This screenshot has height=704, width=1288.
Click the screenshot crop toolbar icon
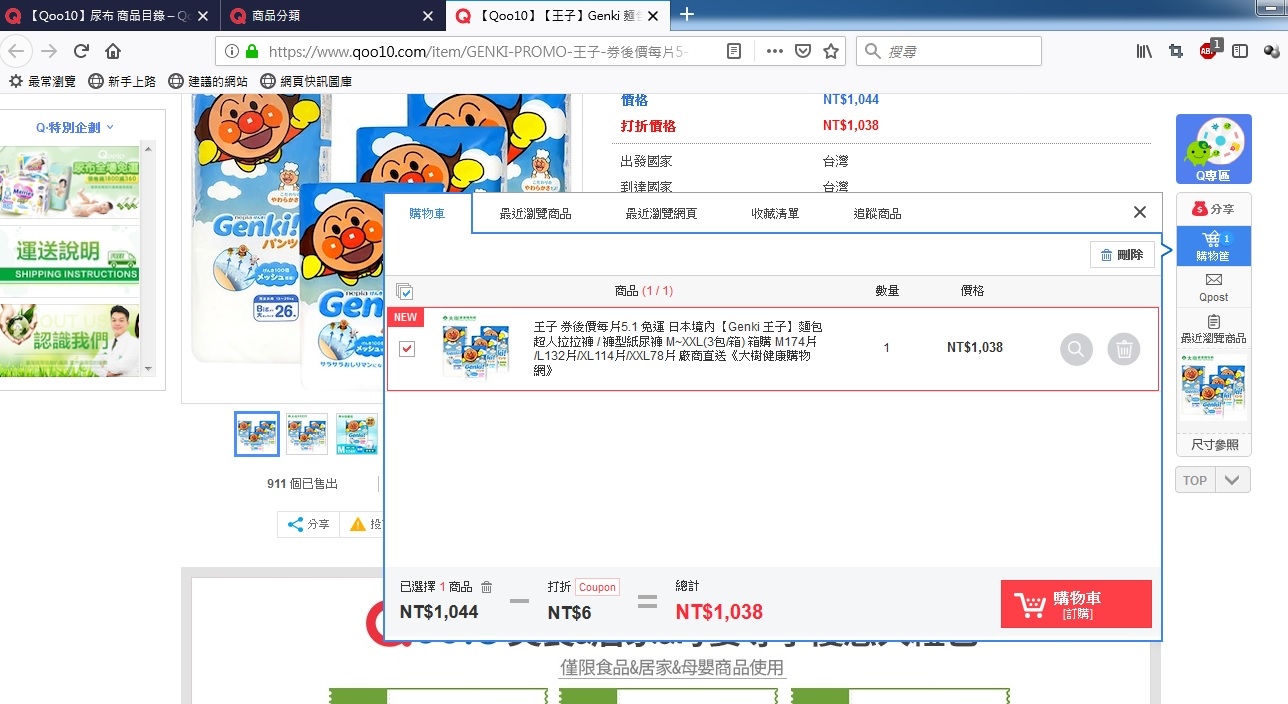pos(1176,51)
